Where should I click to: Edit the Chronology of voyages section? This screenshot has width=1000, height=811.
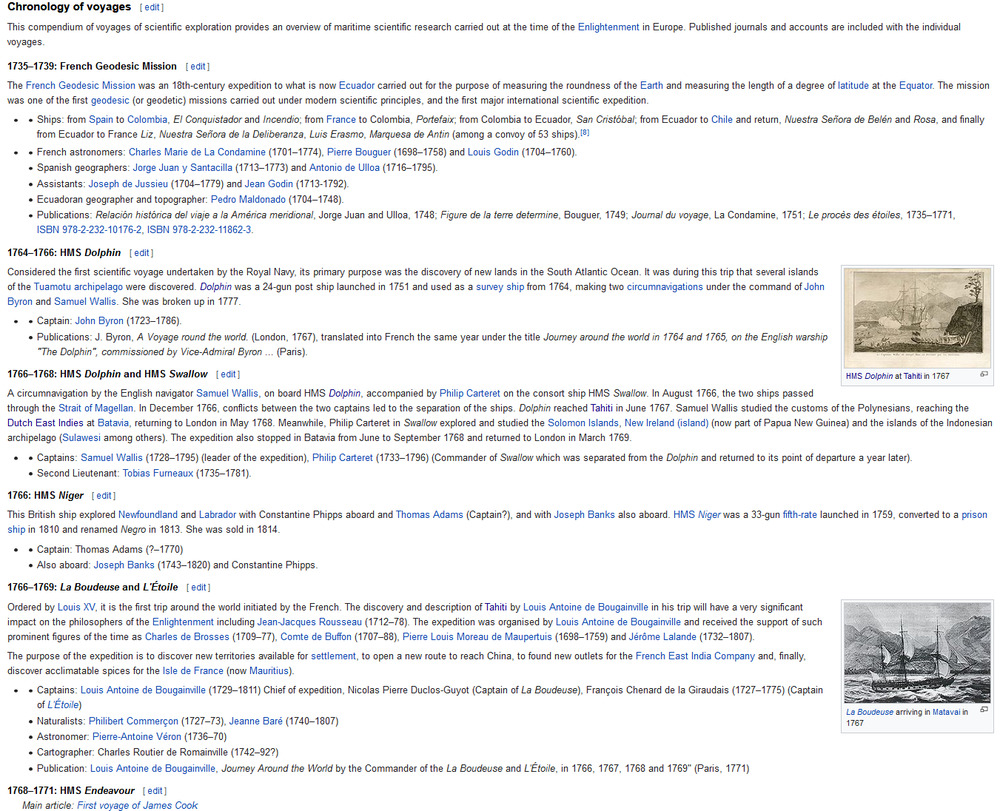point(152,8)
